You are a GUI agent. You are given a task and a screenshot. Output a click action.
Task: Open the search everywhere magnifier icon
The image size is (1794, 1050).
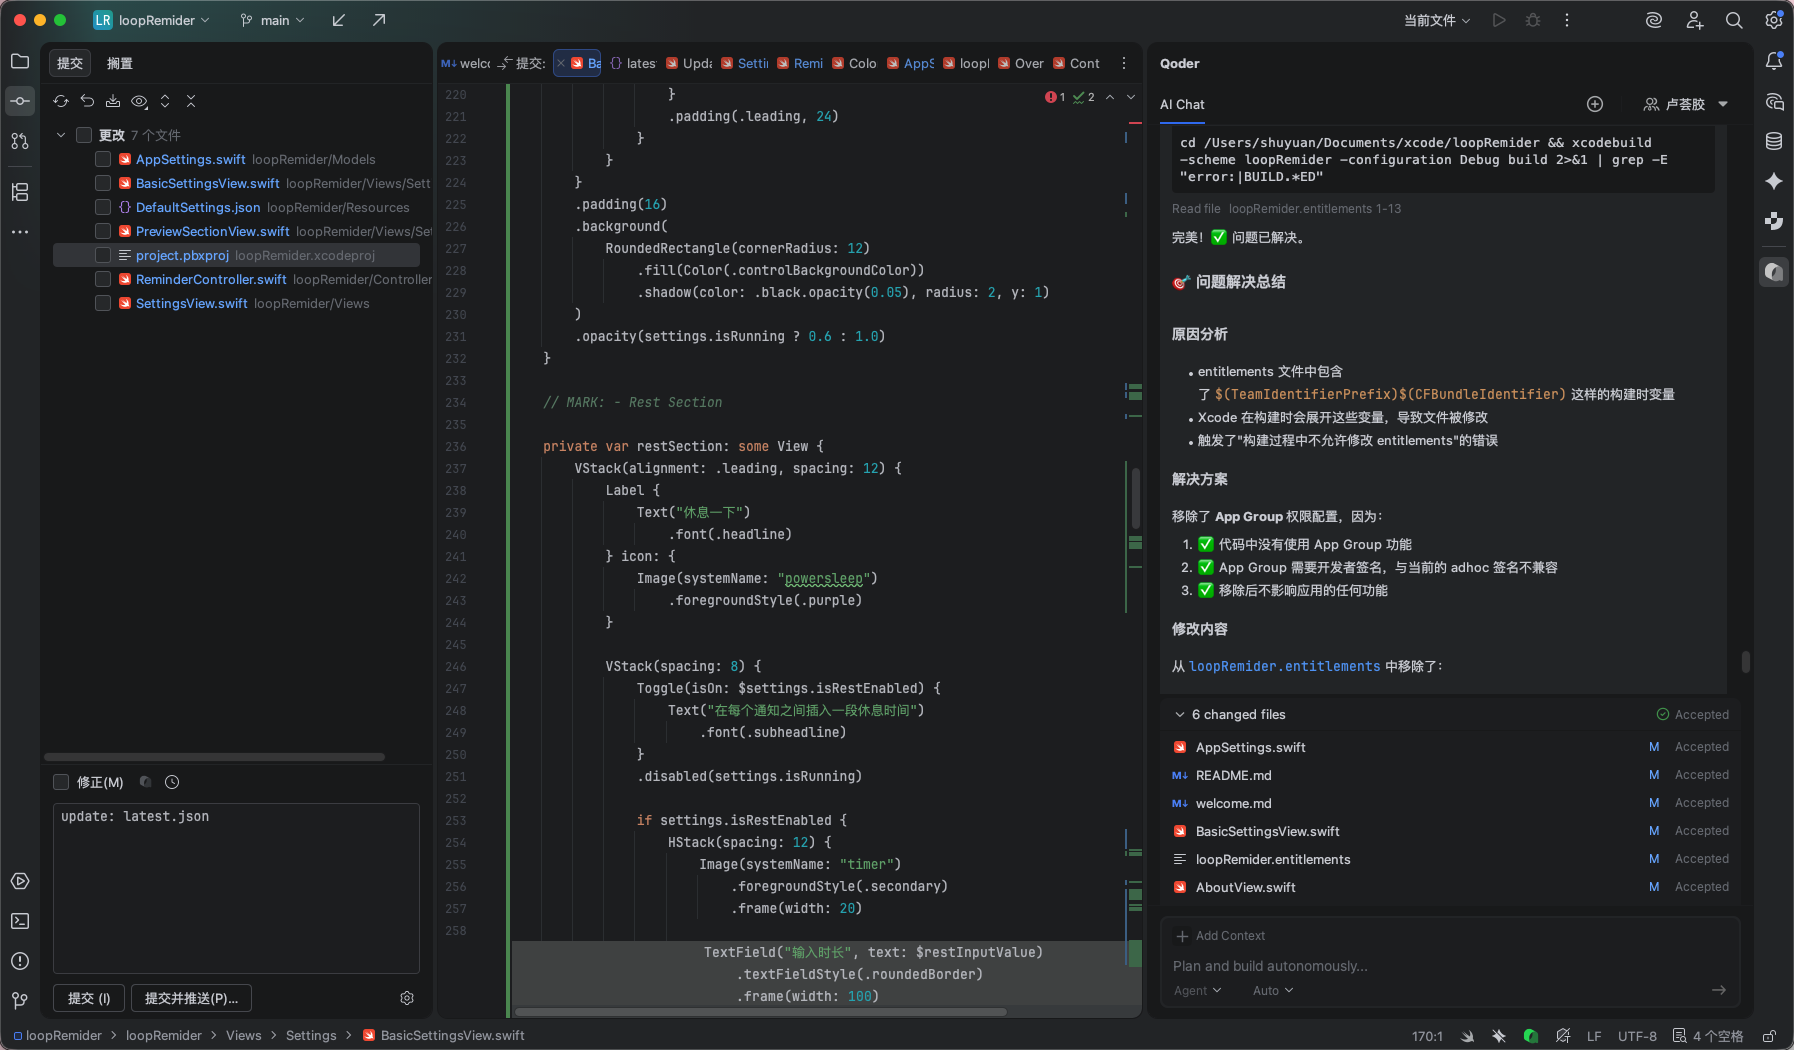(x=1734, y=20)
